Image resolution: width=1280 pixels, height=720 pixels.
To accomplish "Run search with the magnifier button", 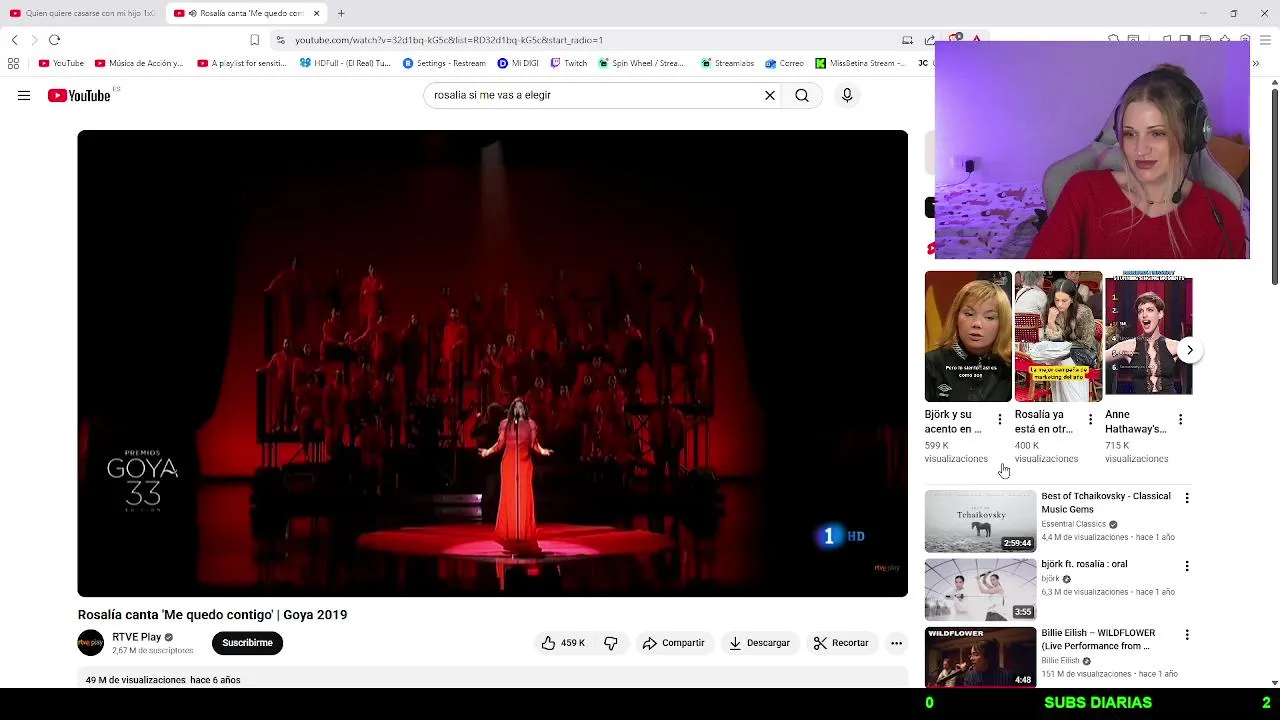I will 802,95.
